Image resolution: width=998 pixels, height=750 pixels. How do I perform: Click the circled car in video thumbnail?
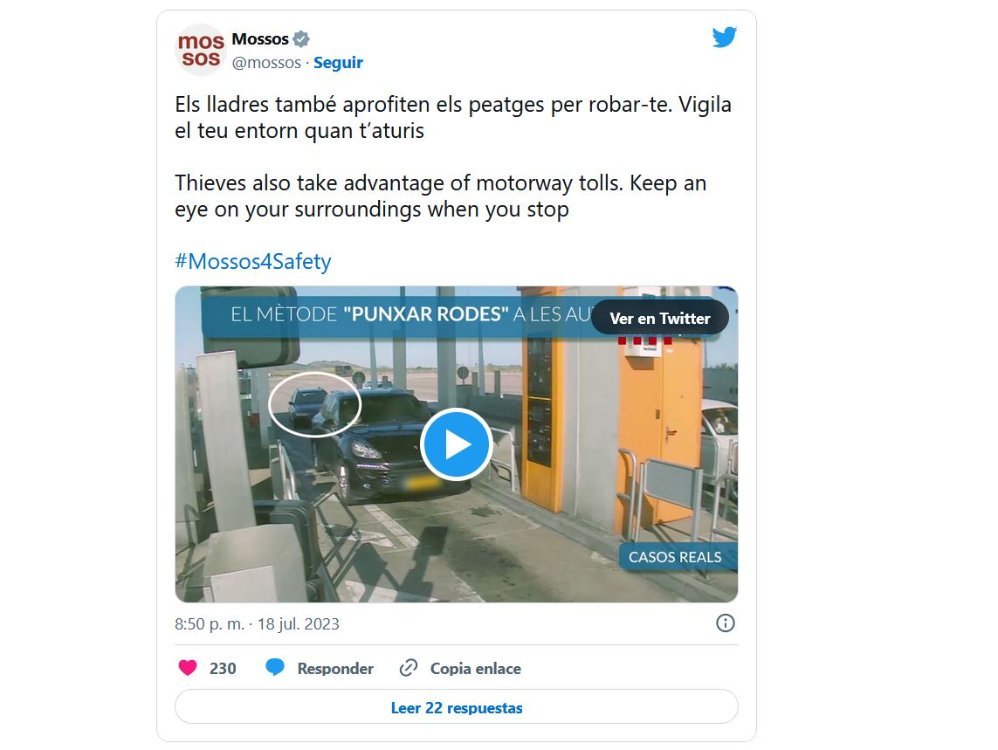pyautogui.click(x=315, y=404)
